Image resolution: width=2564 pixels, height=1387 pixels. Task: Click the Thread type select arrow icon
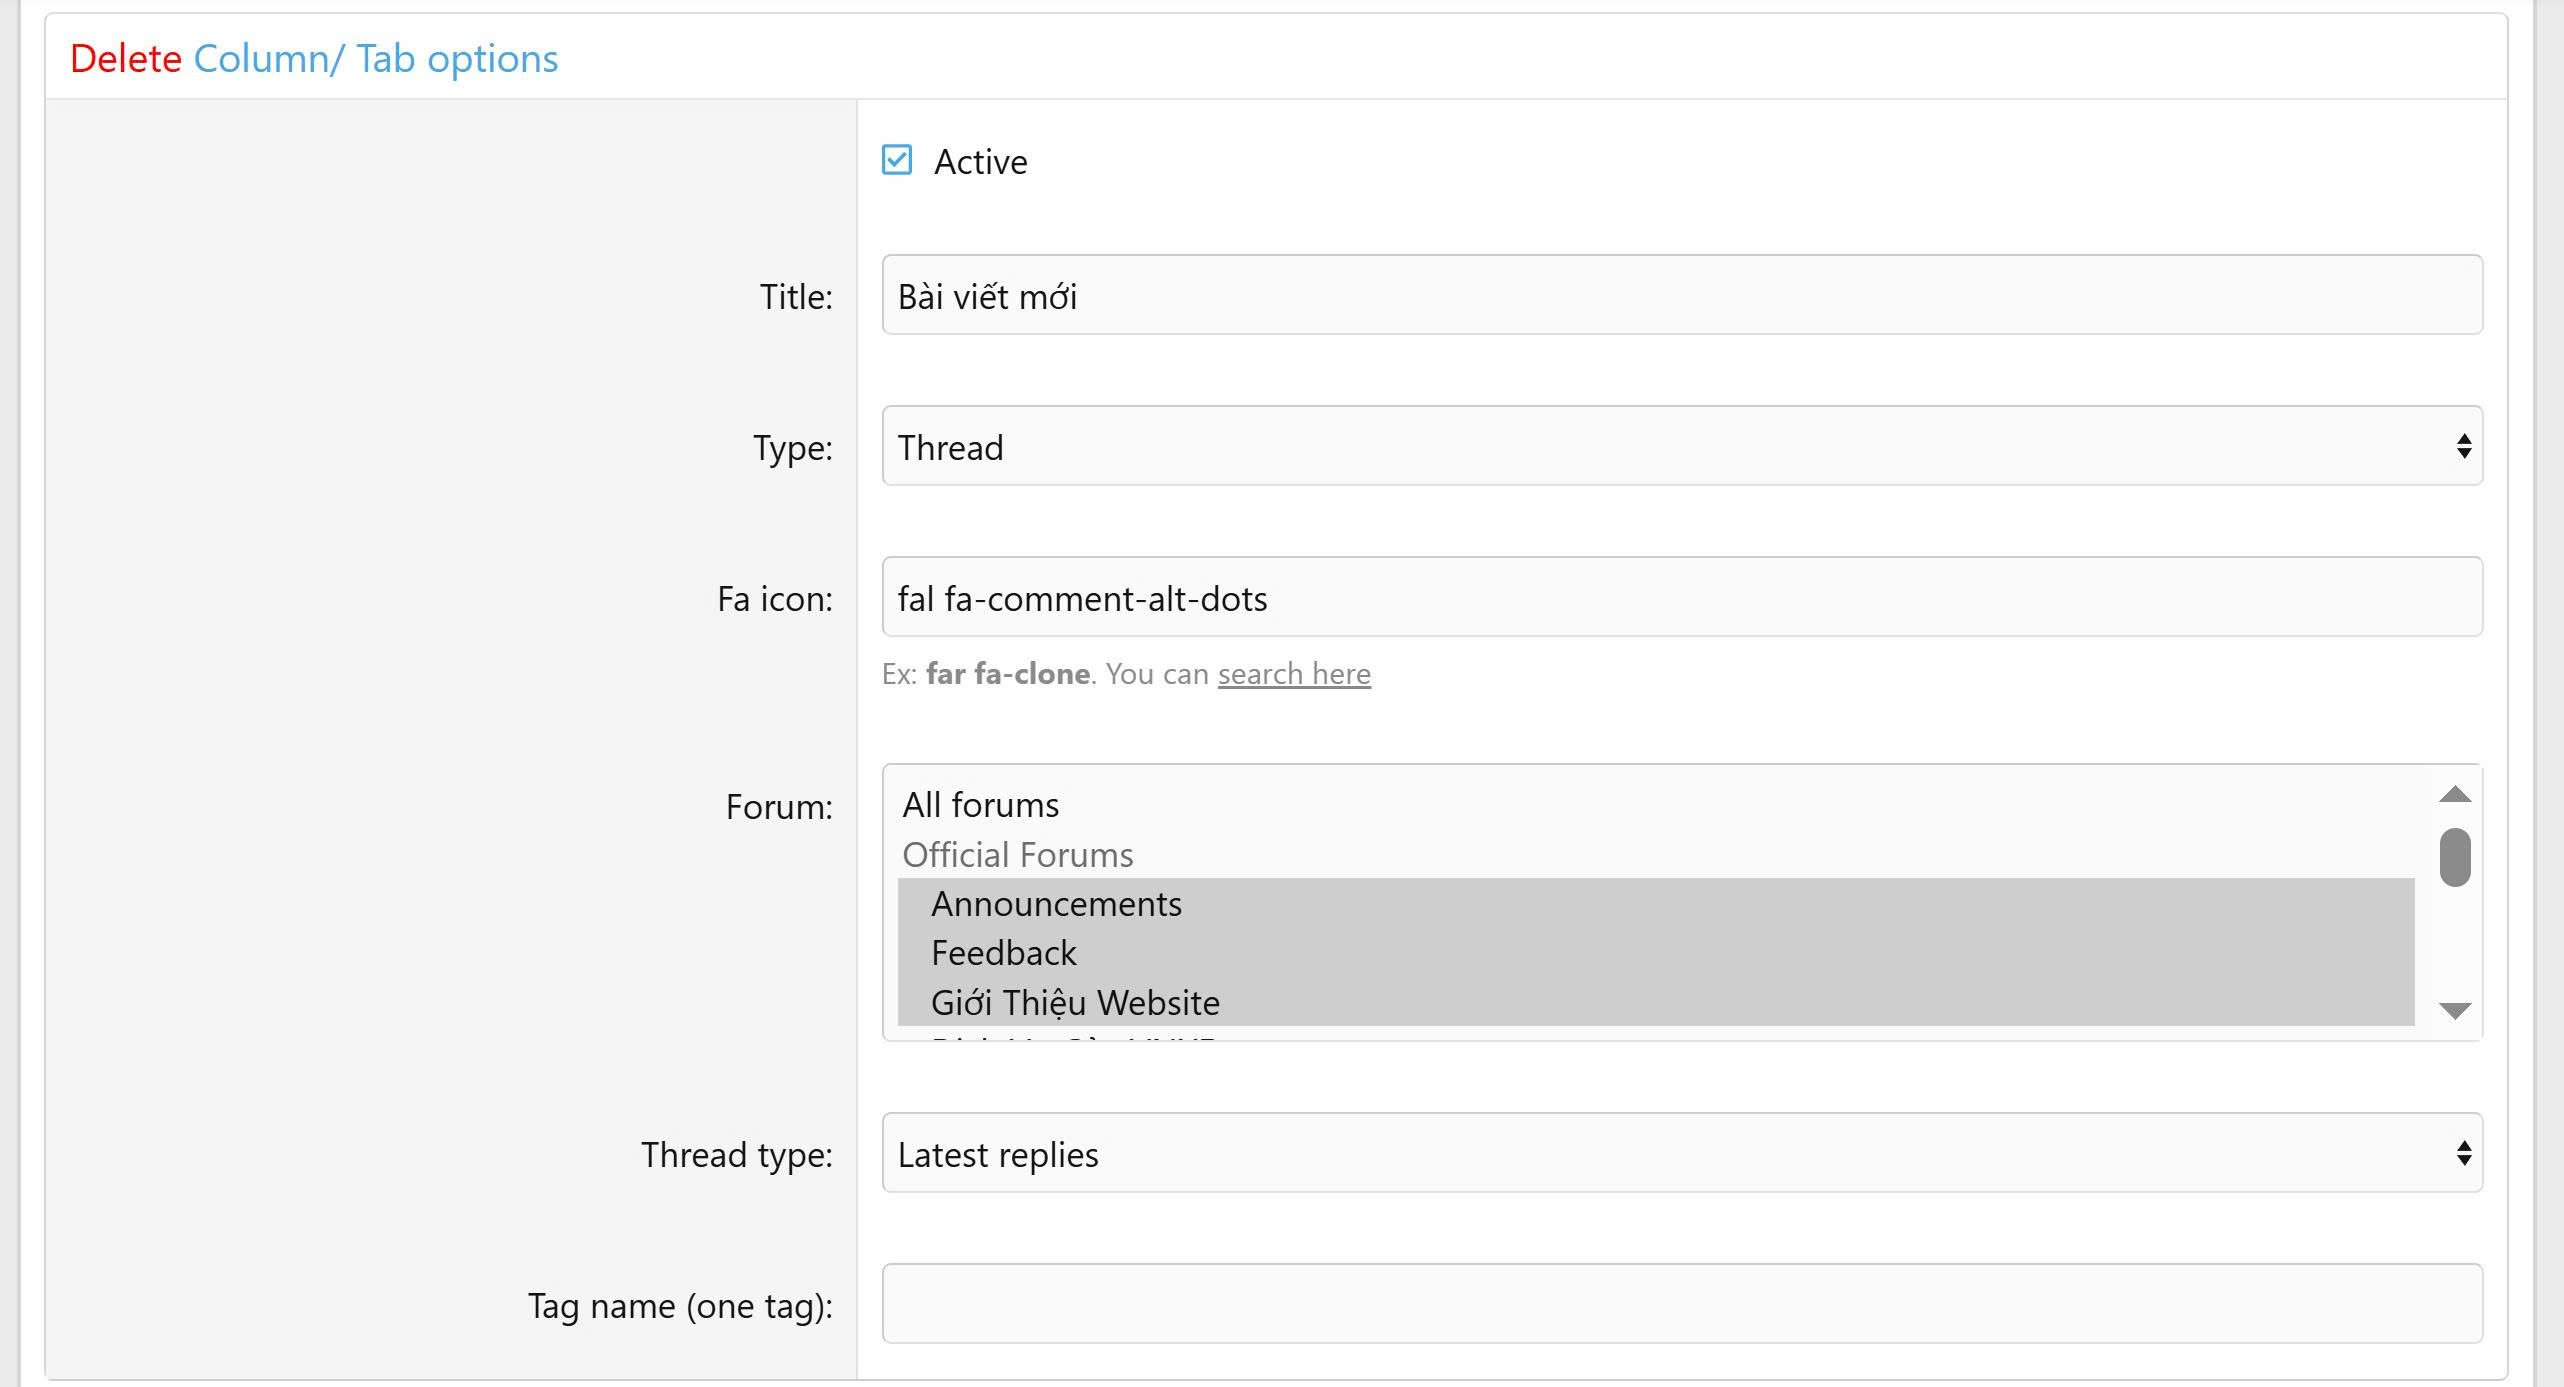click(x=2463, y=1153)
